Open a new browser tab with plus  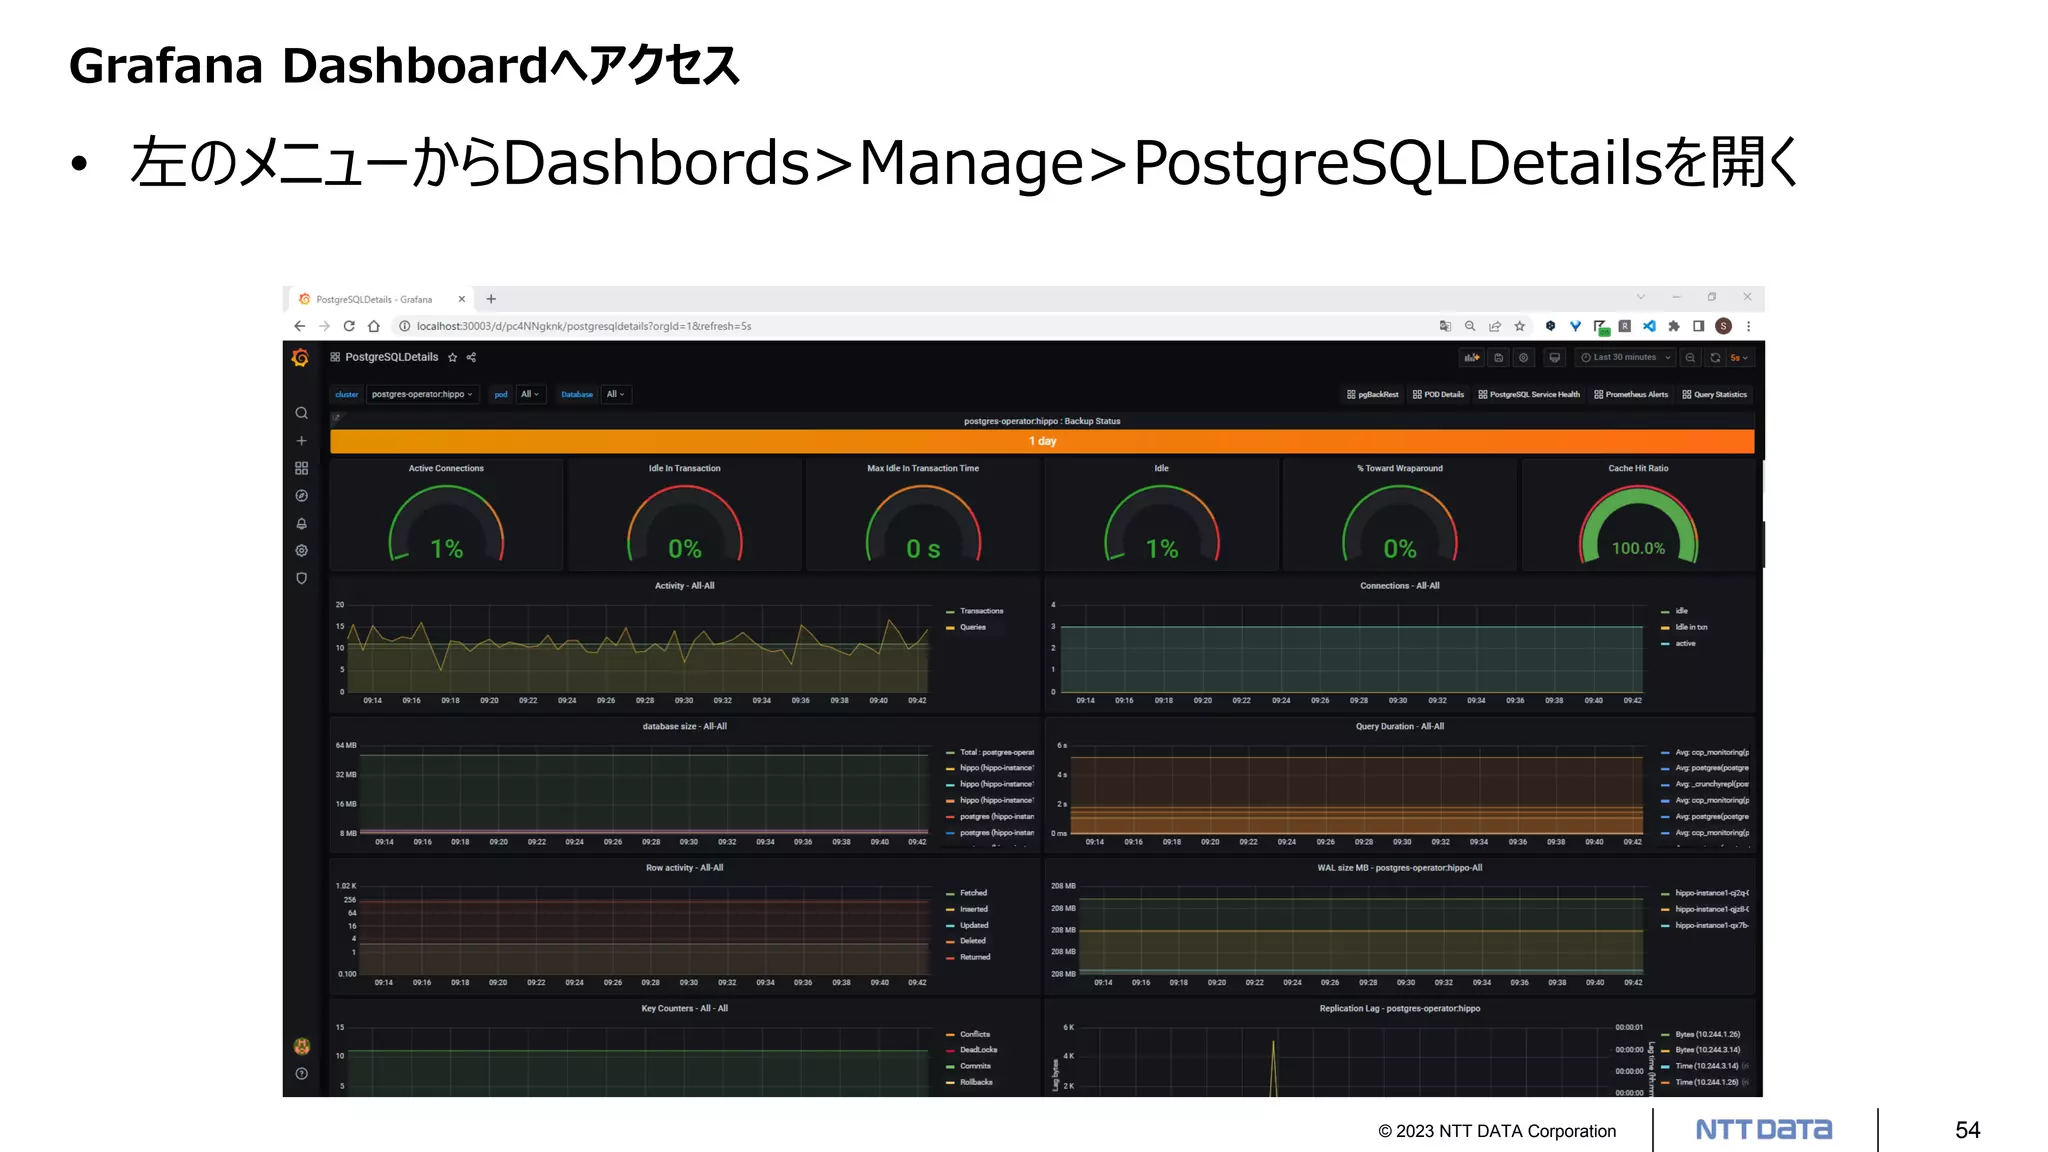[x=491, y=299]
